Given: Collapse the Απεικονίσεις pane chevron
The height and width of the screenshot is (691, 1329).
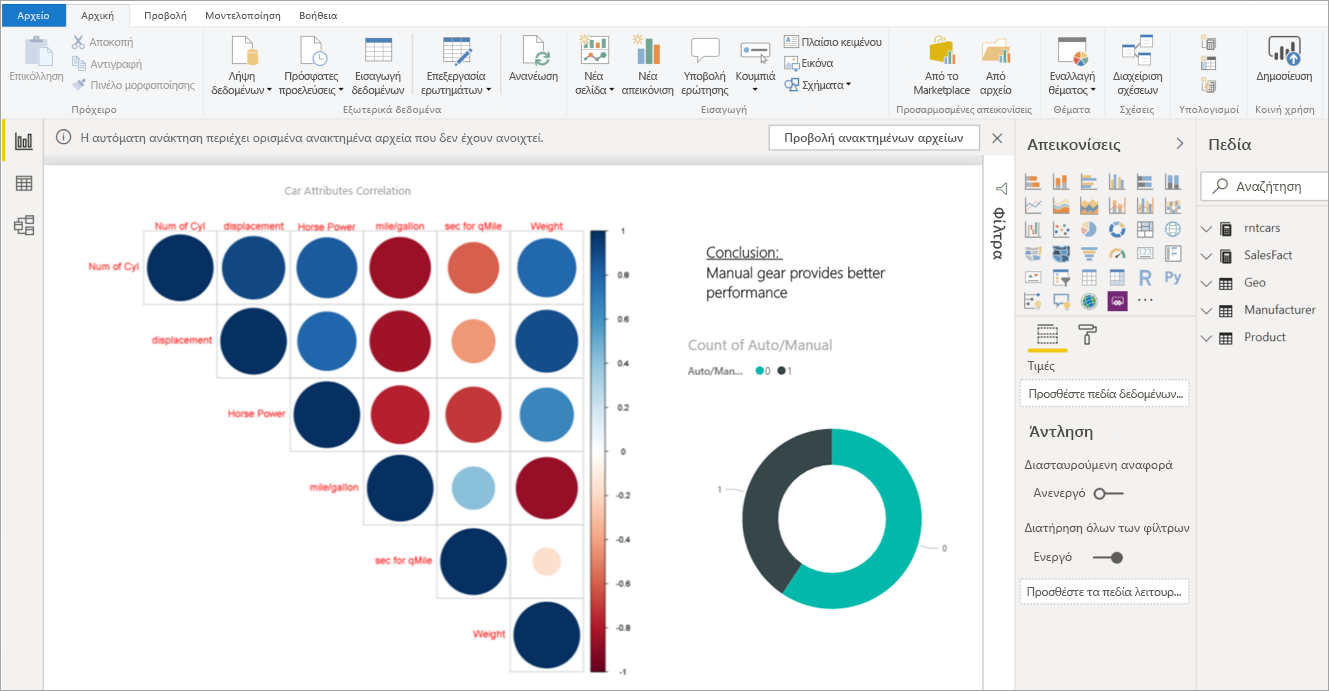Looking at the screenshot, I should (1180, 144).
